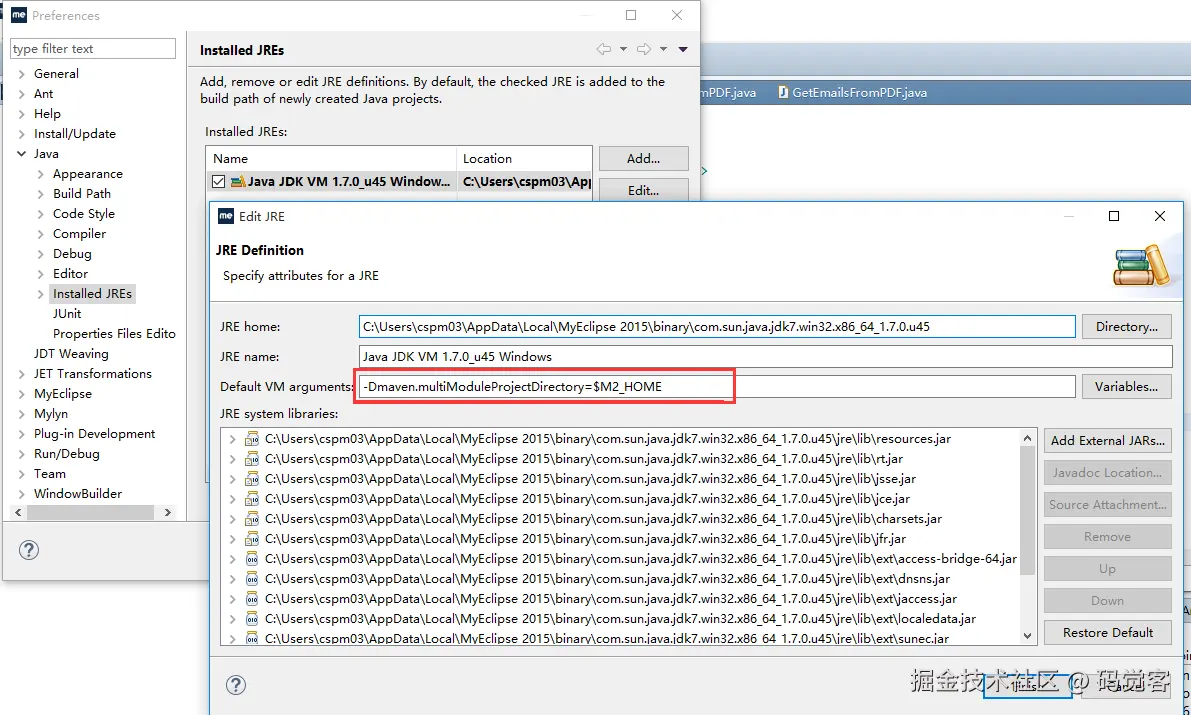Expand the resources.jar library entry
This screenshot has width=1191, height=715.
pos(232,439)
